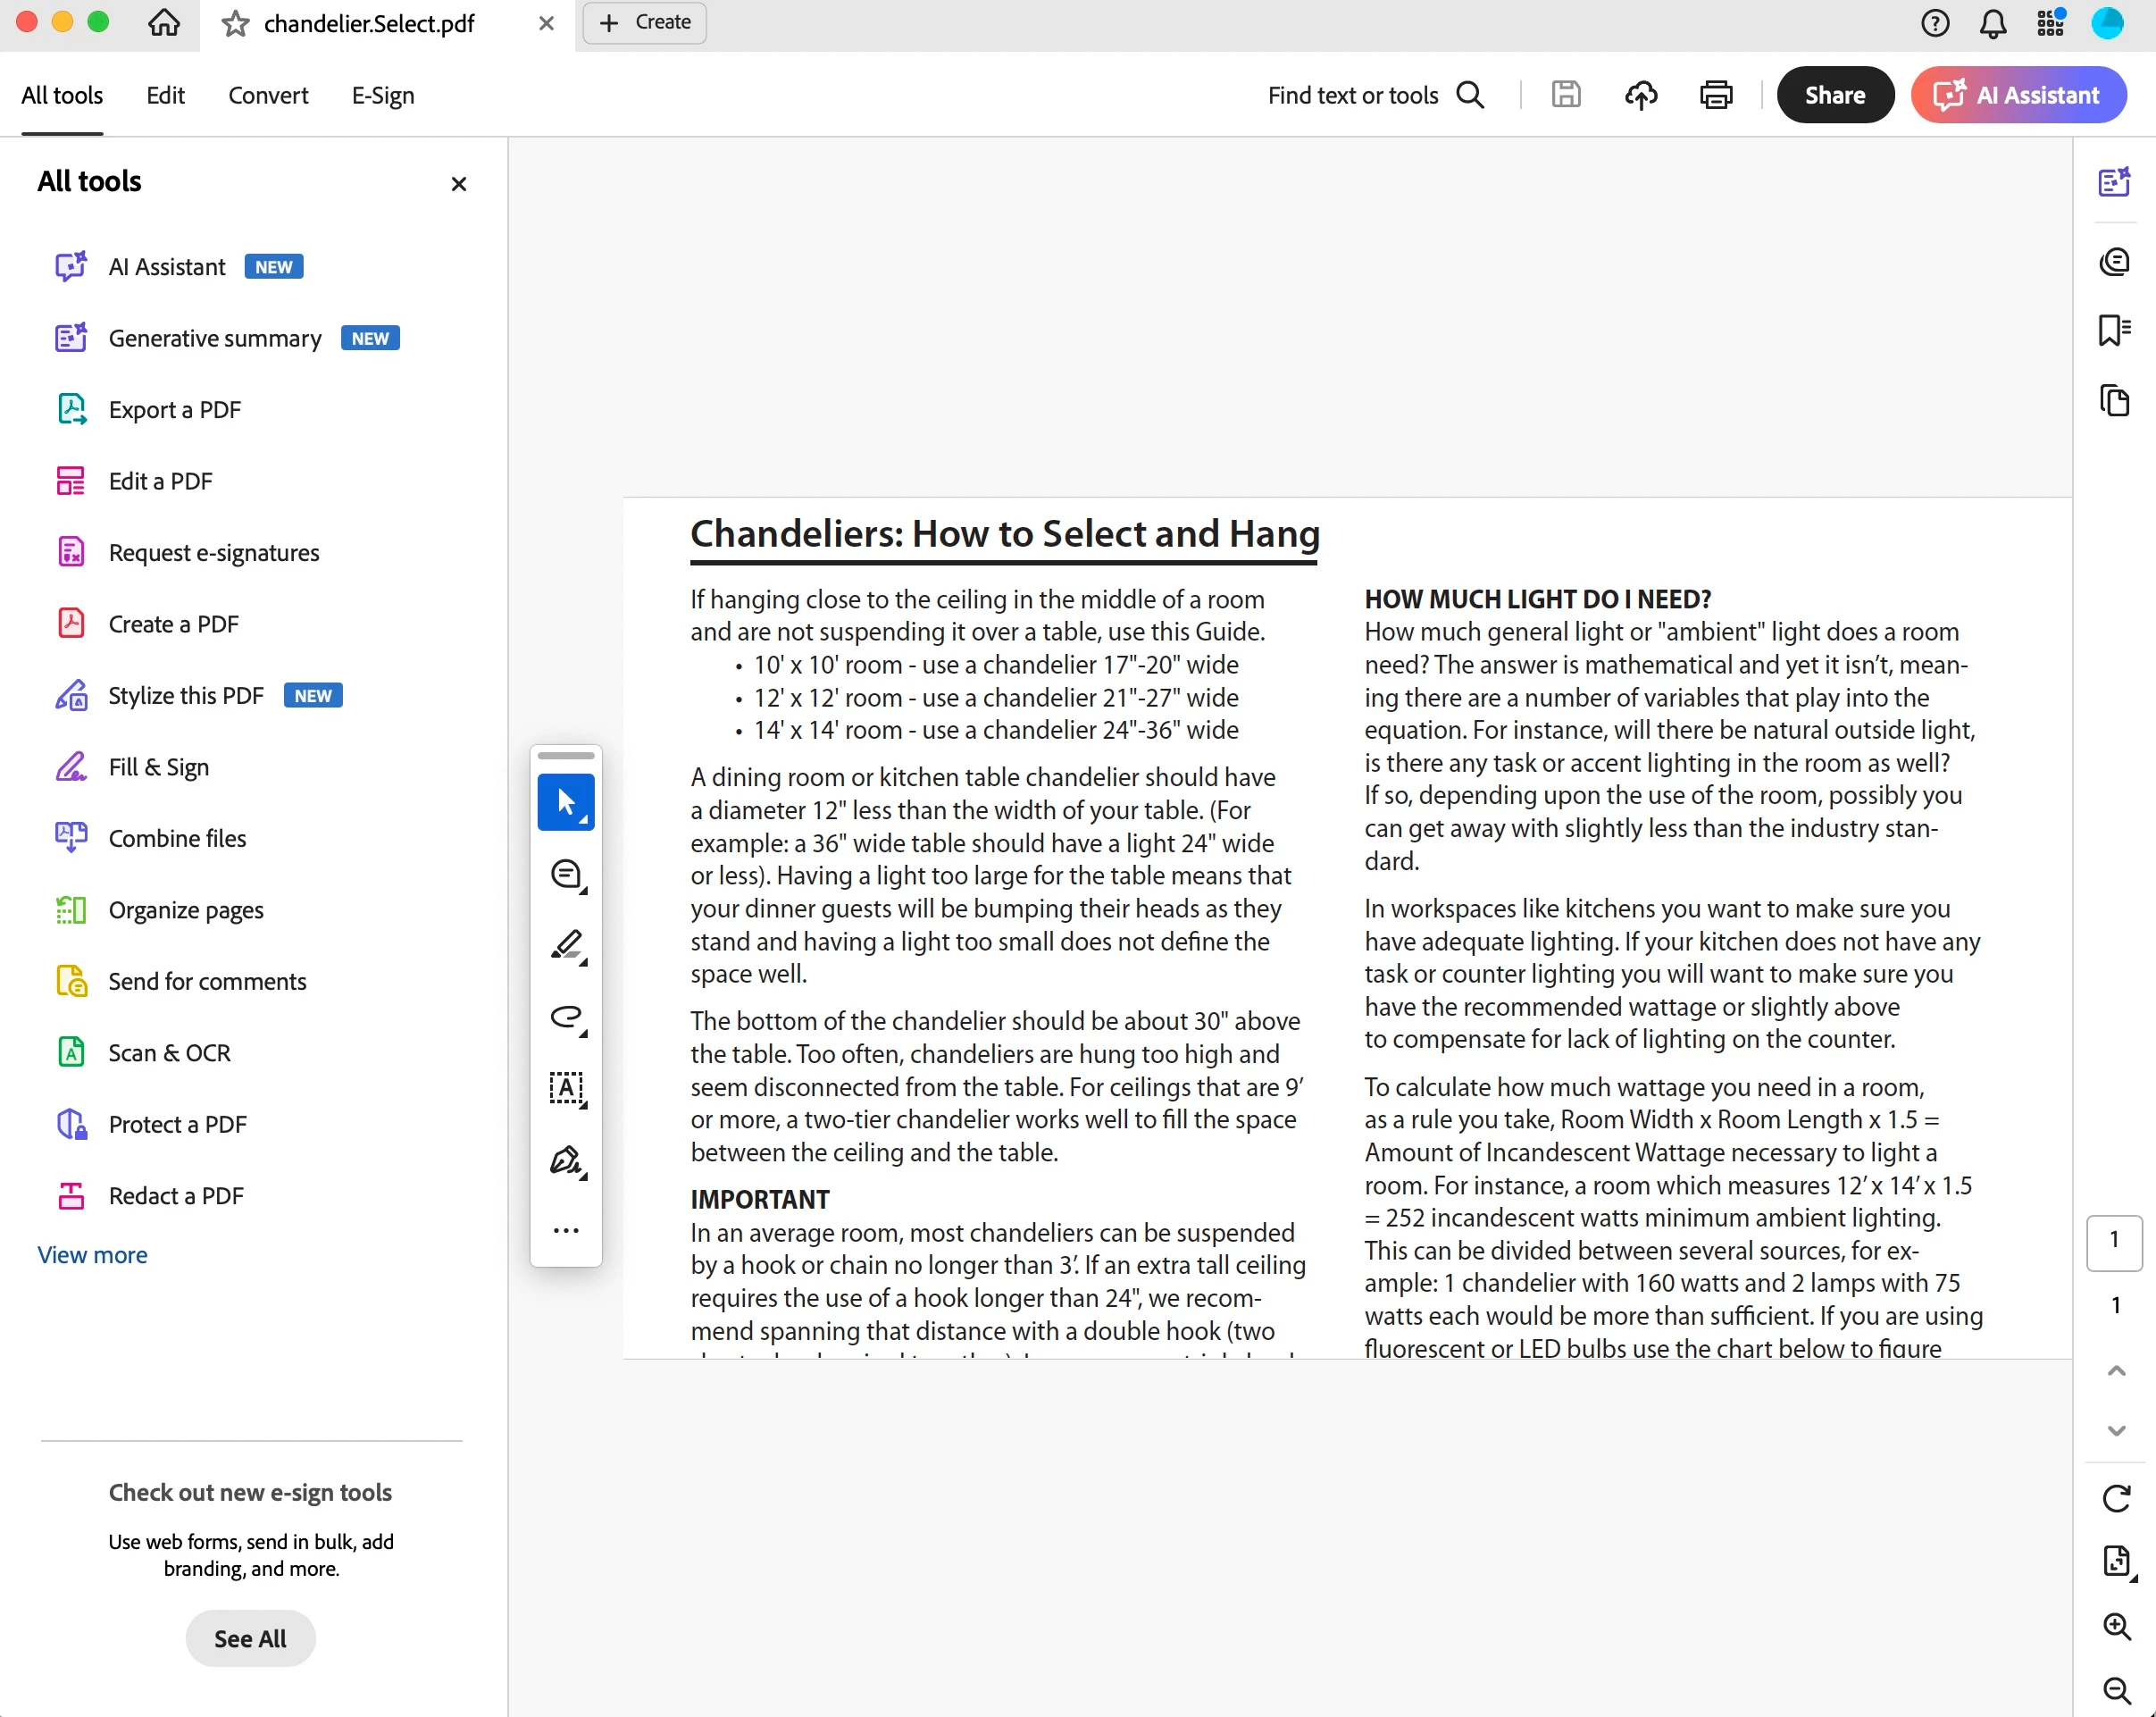Pick the highlight text tool
Screen dimensions: 2156x1717
tap(566, 945)
